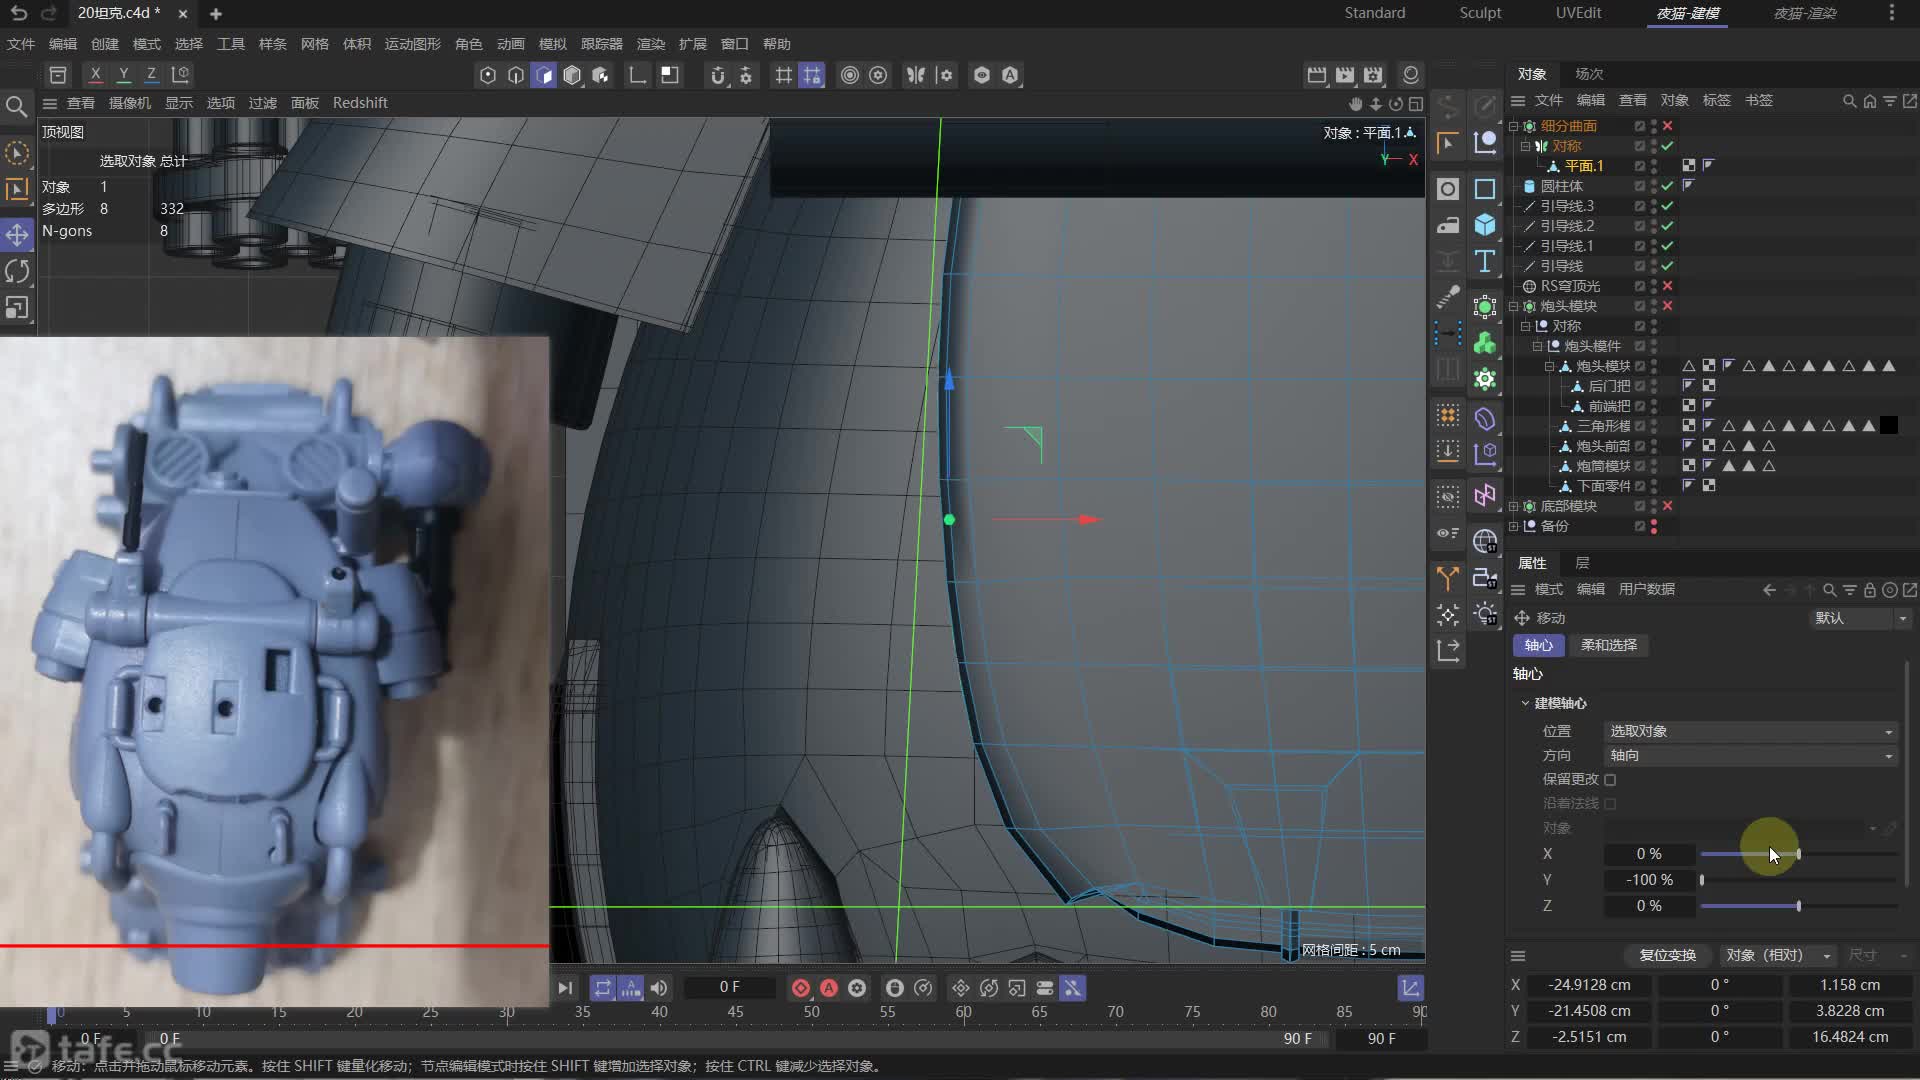The image size is (1920, 1080).
Task: Toggle green check on 引导线.3
Action: coord(1667,206)
